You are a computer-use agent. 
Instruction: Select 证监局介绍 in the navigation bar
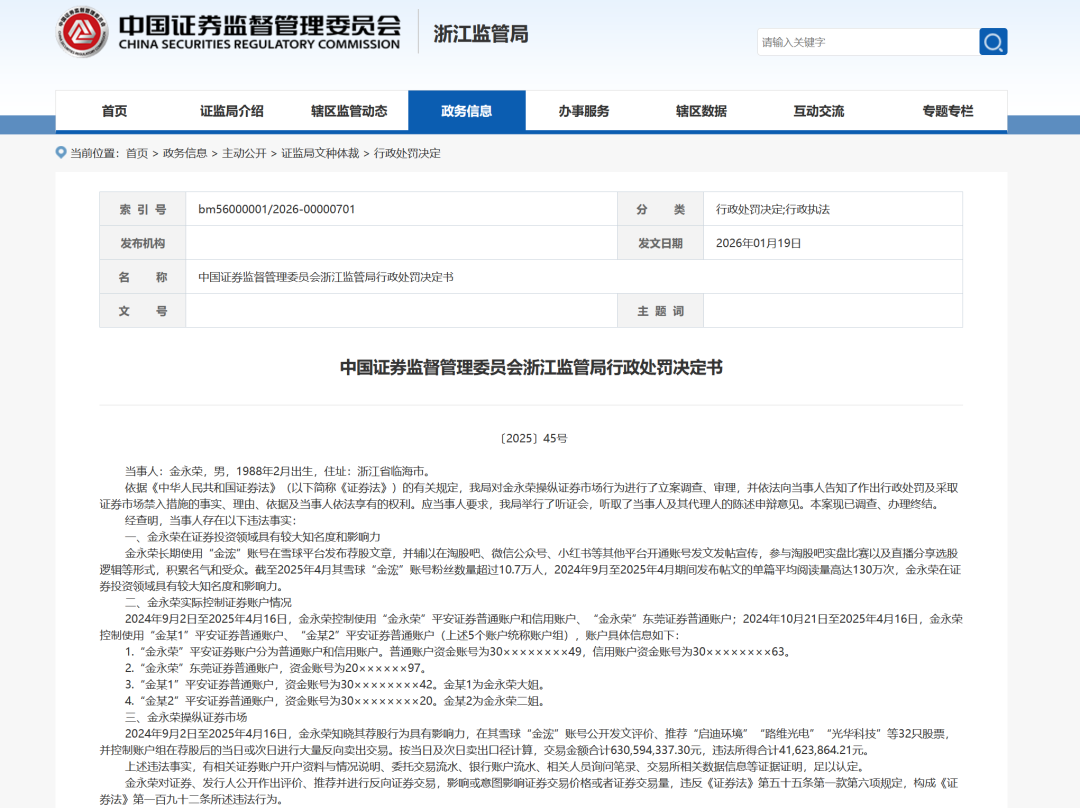(x=231, y=111)
